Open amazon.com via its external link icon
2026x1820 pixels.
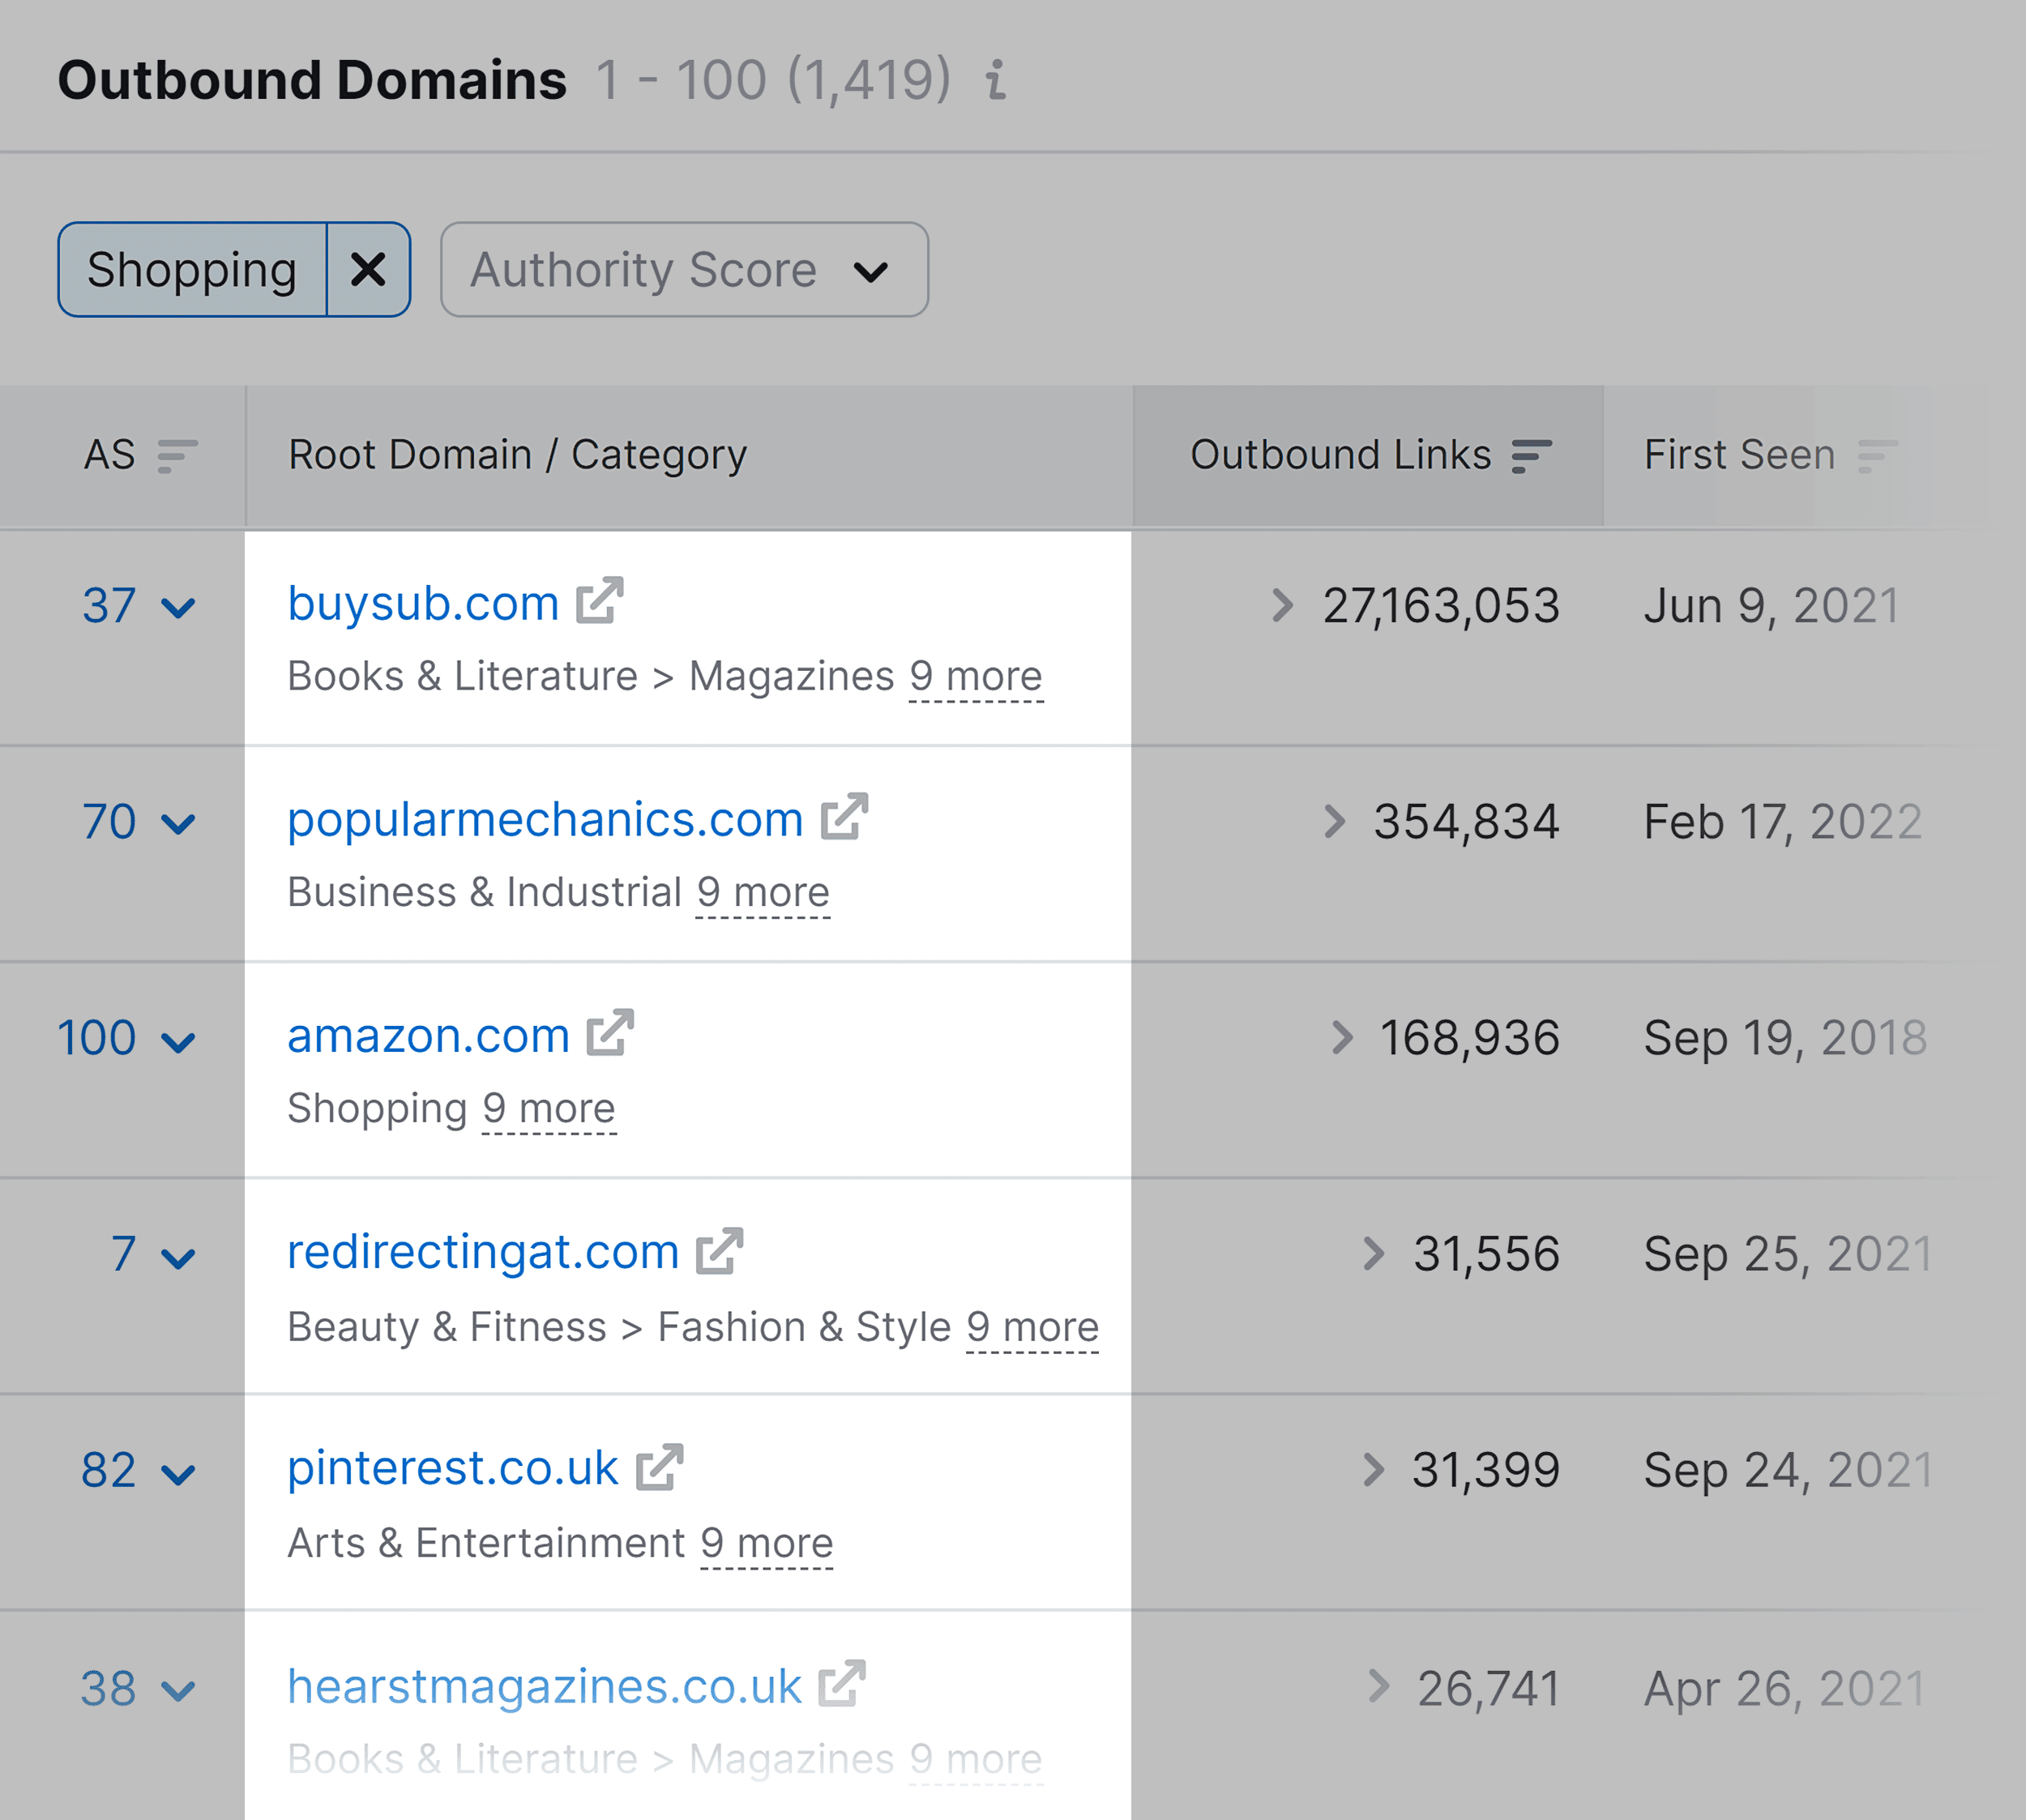pos(611,1034)
